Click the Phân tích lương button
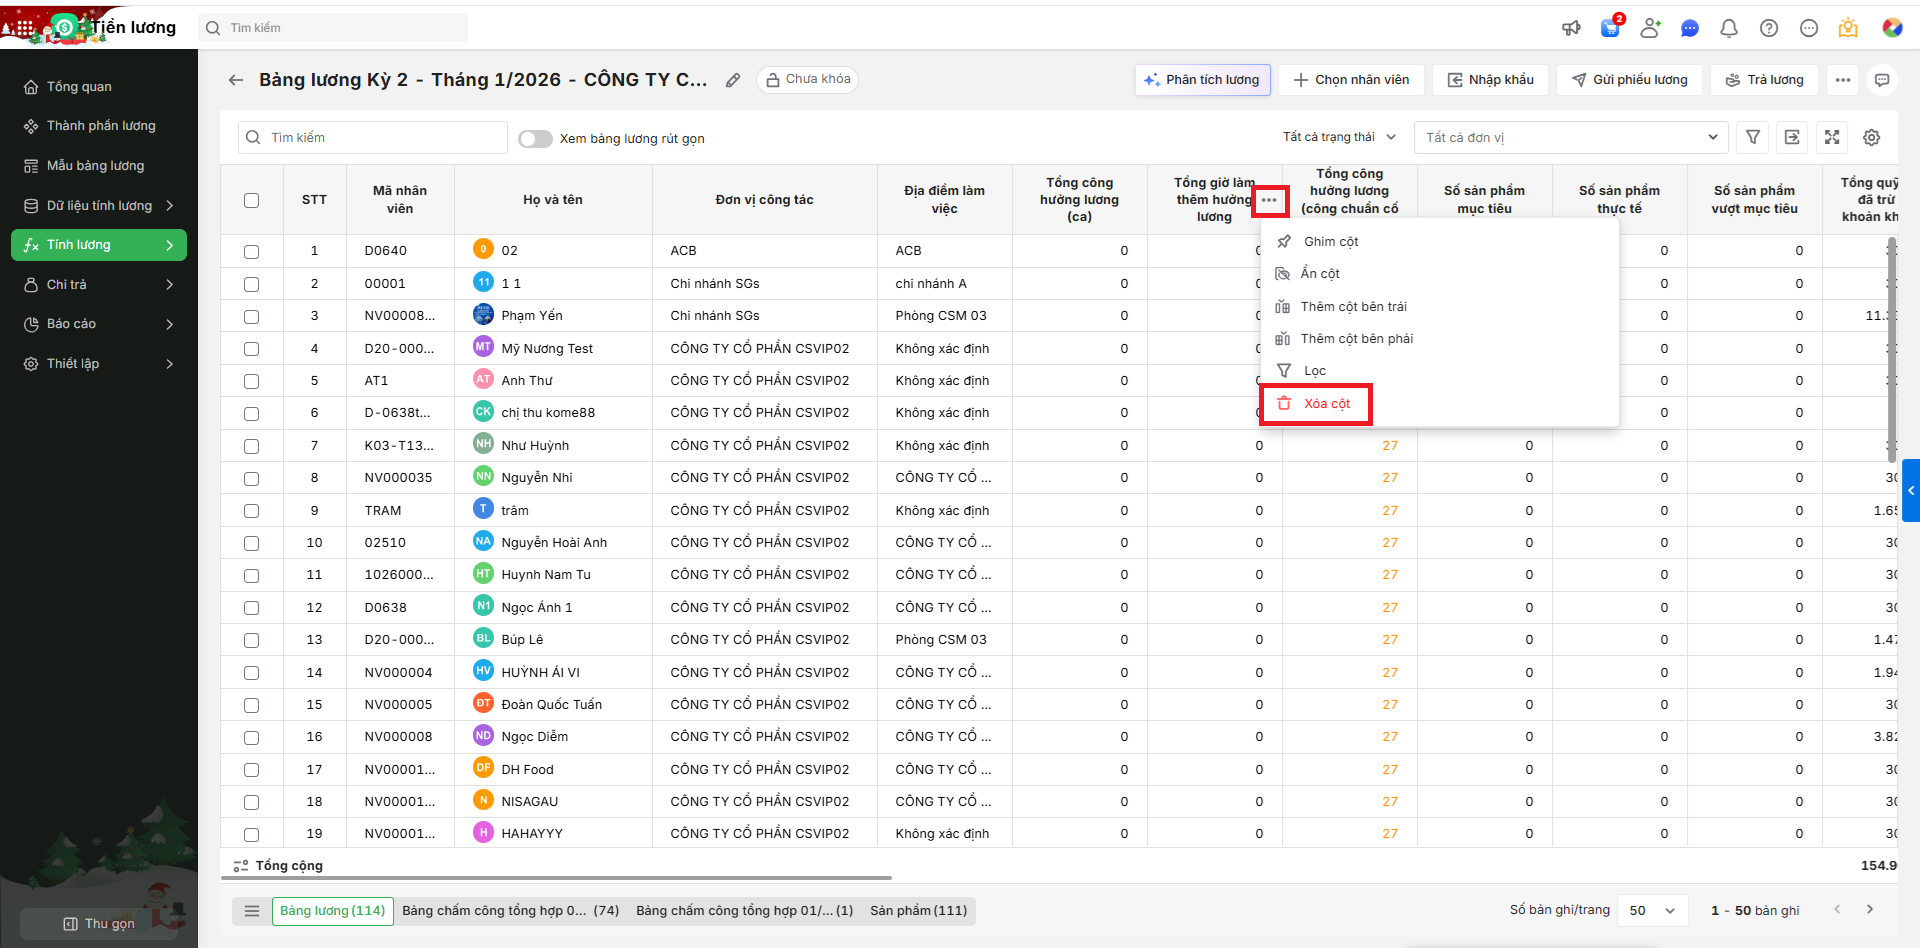 pyautogui.click(x=1202, y=80)
